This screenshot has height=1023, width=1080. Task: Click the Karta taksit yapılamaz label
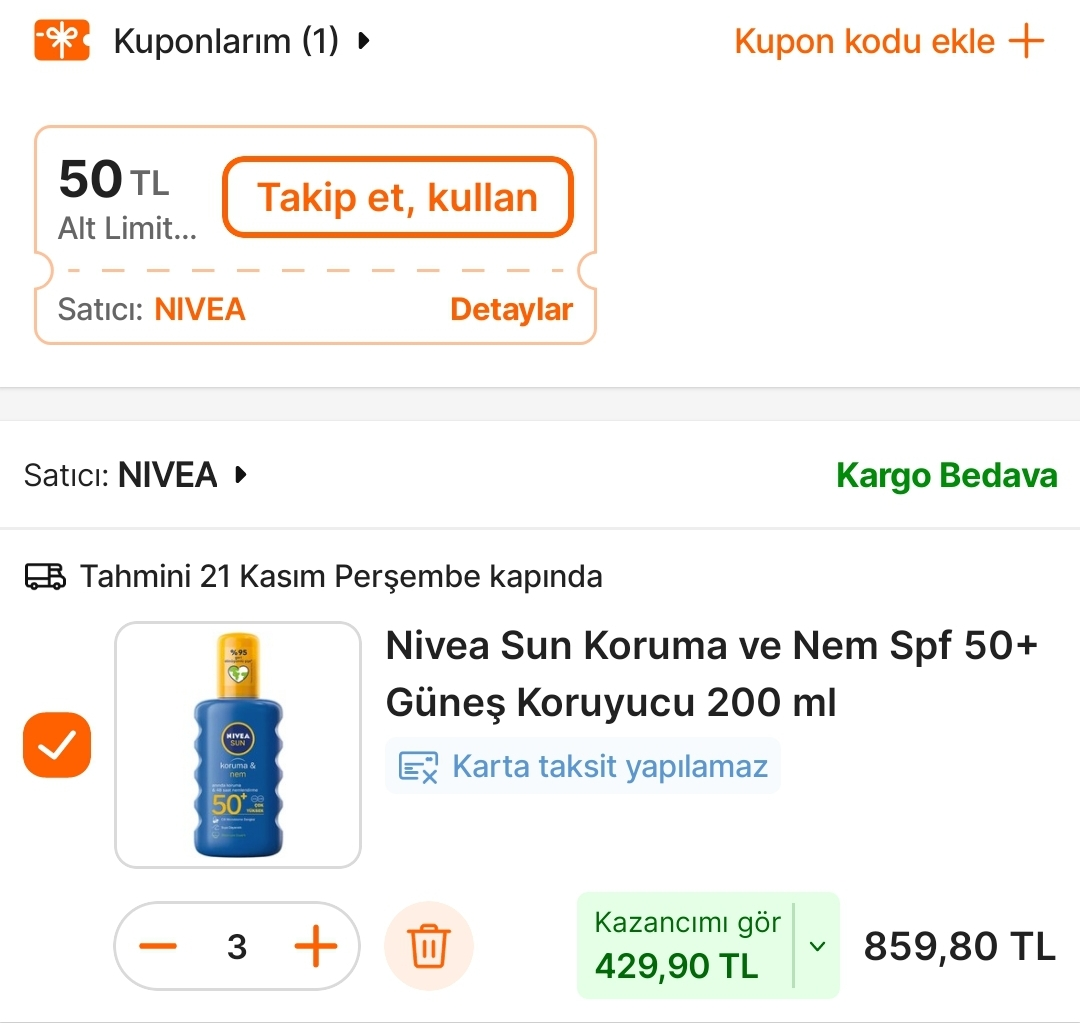(610, 767)
